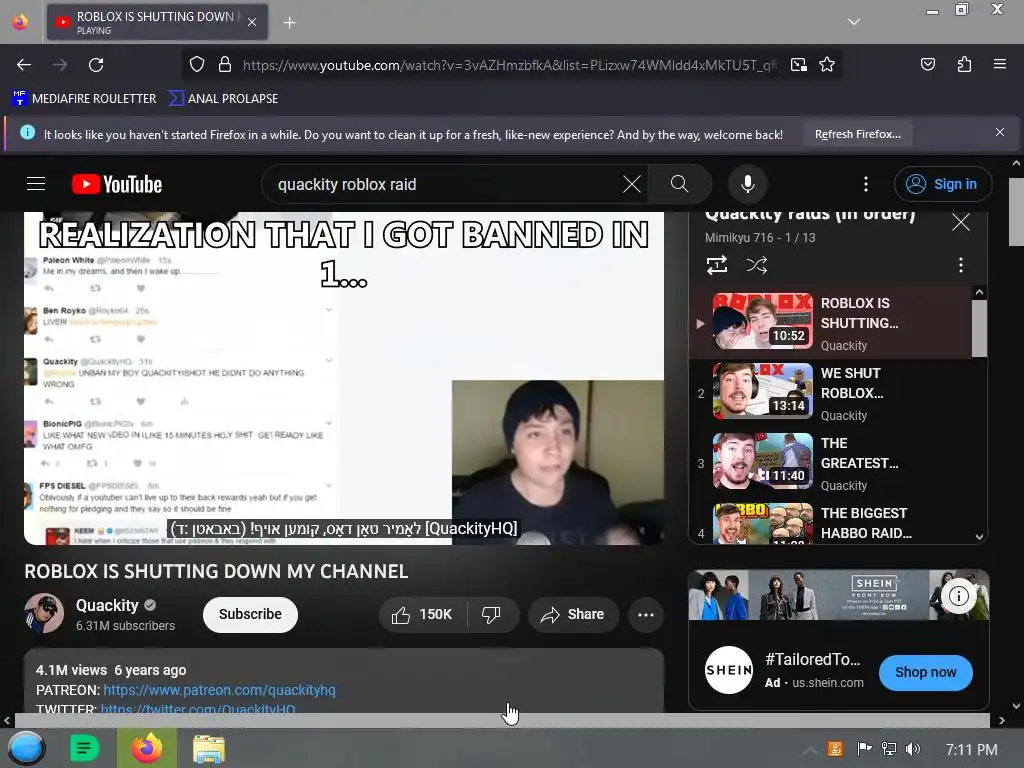This screenshot has height=768, width=1024.
Task: Open the list all tabs dropdown arrow
Action: pyautogui.click(x=854, y=22)
